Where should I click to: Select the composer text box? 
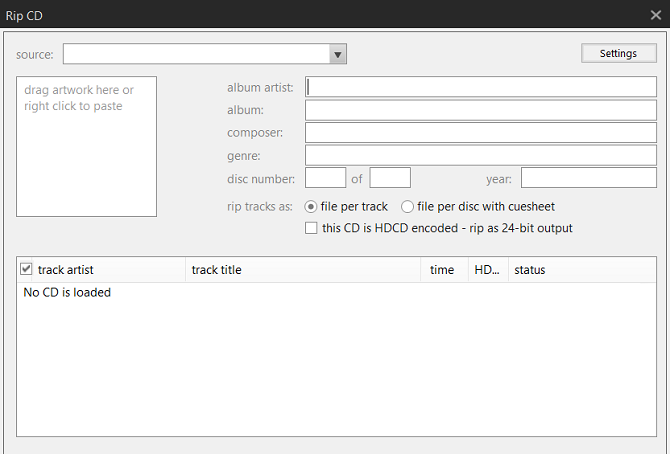481,133
